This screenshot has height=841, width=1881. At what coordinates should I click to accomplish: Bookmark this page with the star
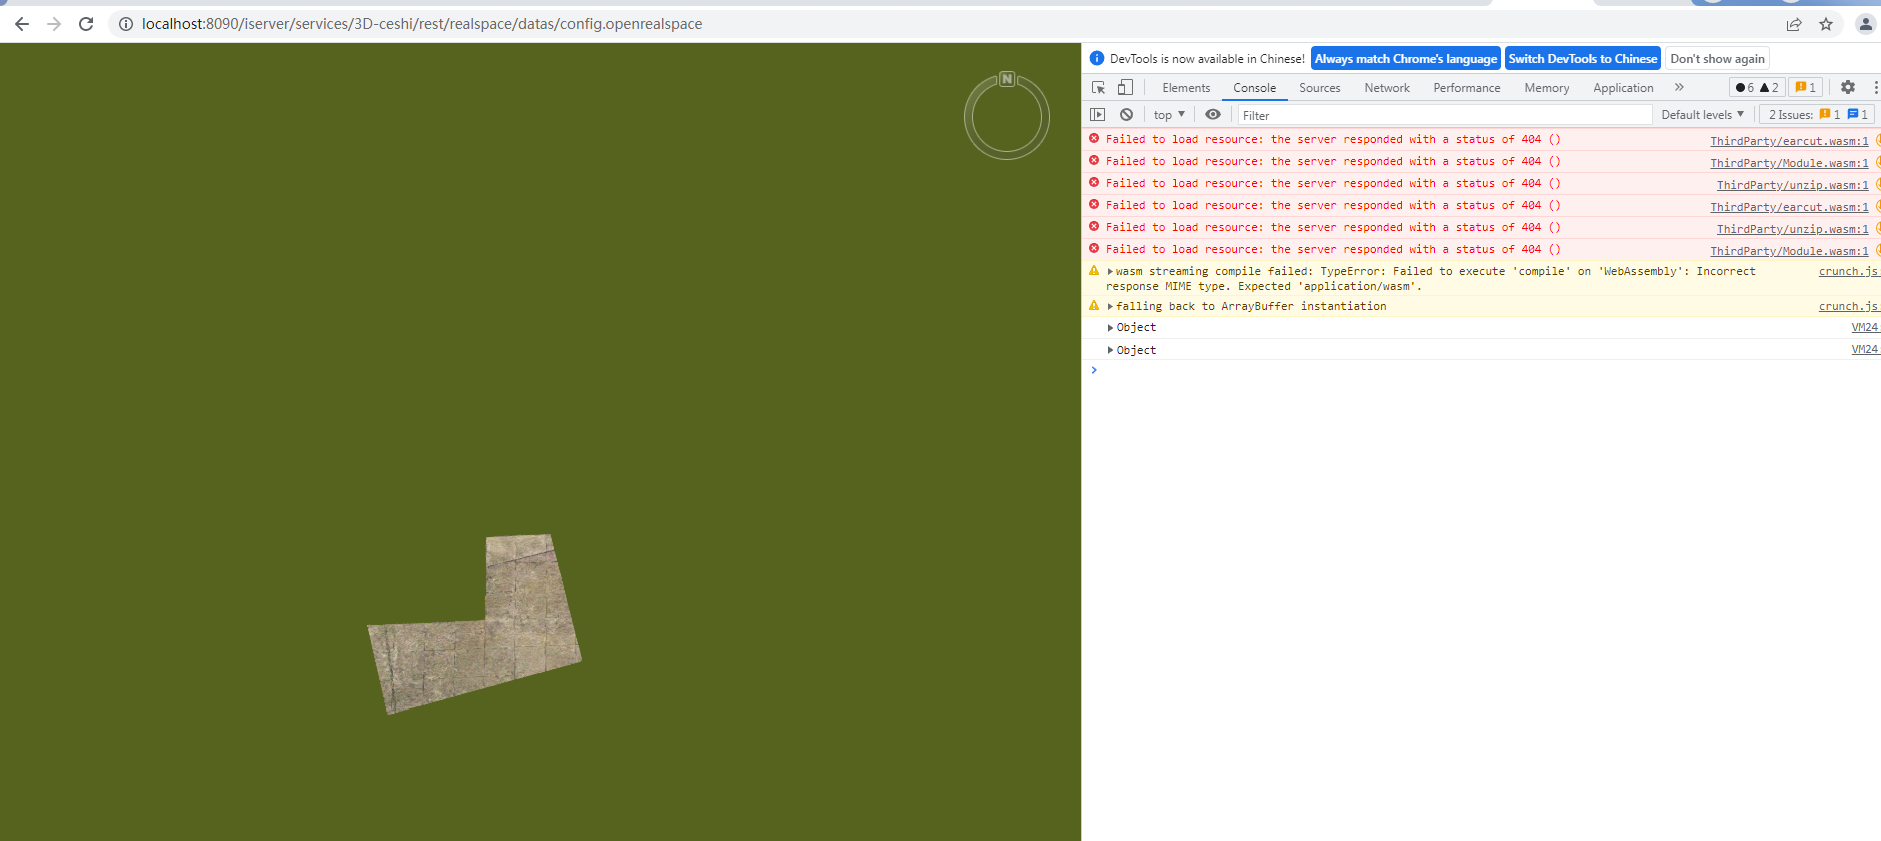pyautogui.click(x=1826, y=24)
